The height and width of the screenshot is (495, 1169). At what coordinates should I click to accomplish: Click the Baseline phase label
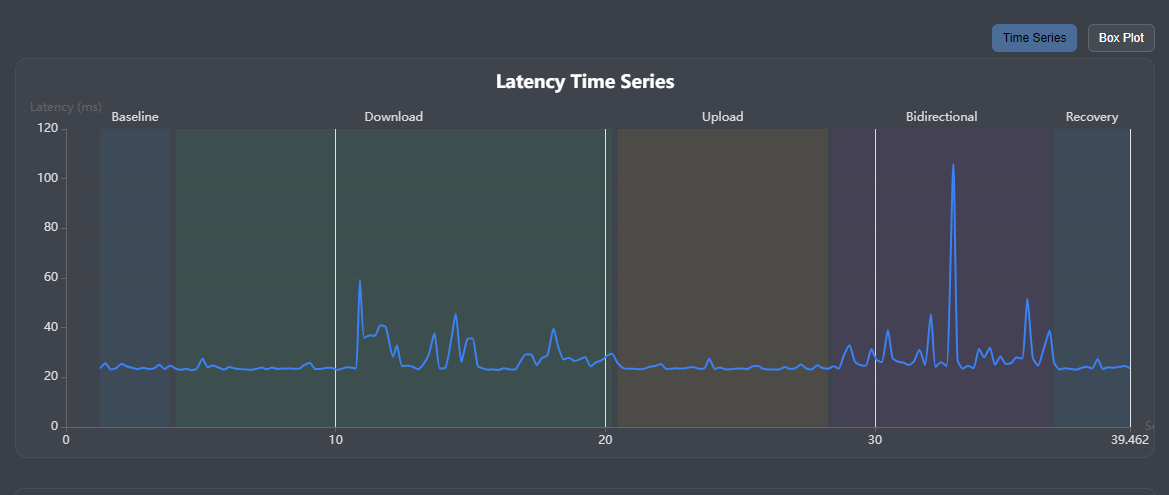coord(135,116)
